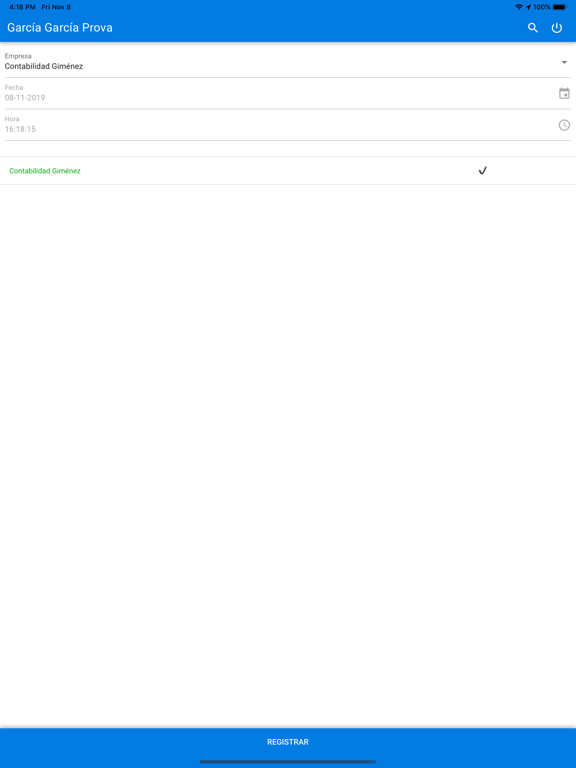576x768 pixels.
Task: Tap the battery indicator in status bar
Action: click(x=559, y=7)
